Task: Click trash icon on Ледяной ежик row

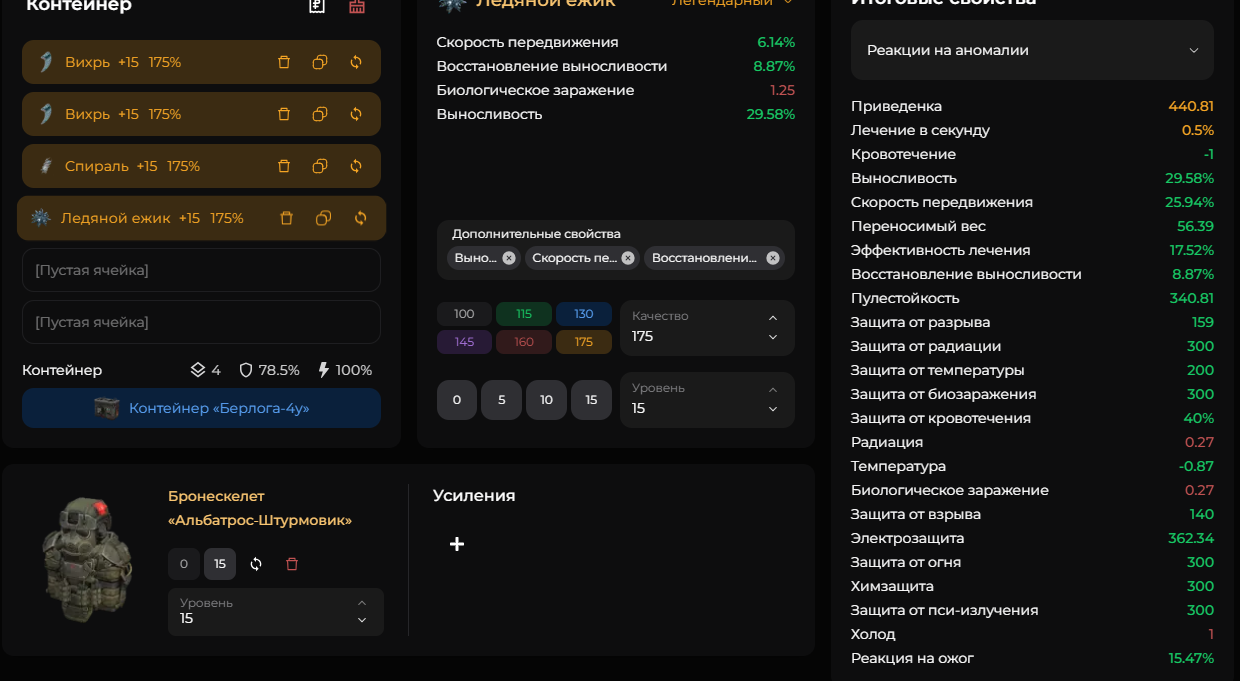Action: (x=286, y=218)
